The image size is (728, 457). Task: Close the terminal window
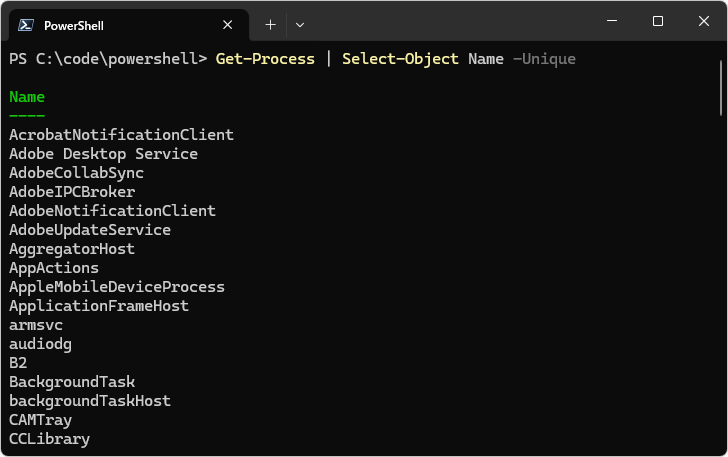[704, 21]
